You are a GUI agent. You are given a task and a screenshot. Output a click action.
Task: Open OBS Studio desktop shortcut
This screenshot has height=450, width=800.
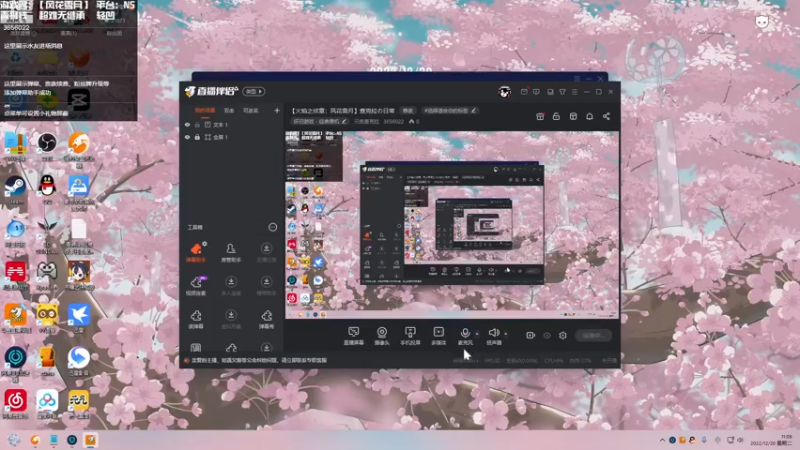tap(47, 145)
